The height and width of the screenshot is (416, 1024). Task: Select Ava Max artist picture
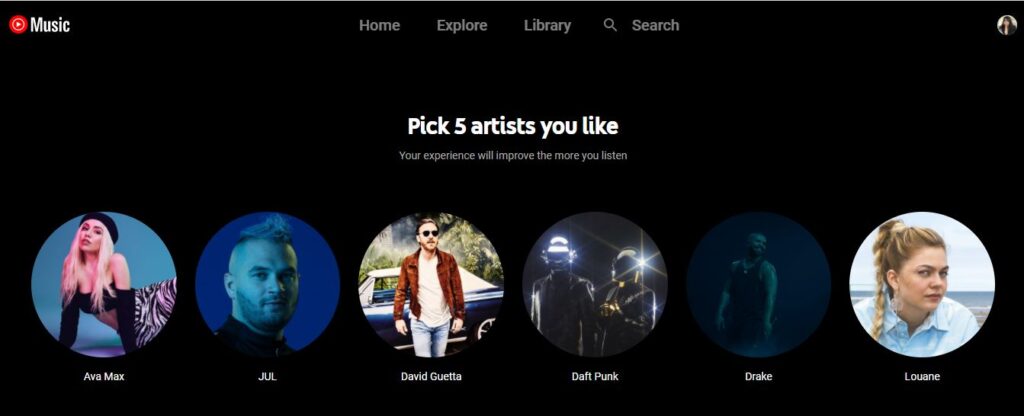(104, 284)
